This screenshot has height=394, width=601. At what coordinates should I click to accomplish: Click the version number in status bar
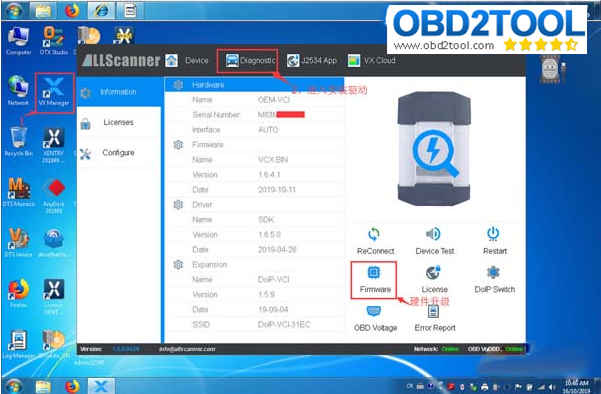126,349
